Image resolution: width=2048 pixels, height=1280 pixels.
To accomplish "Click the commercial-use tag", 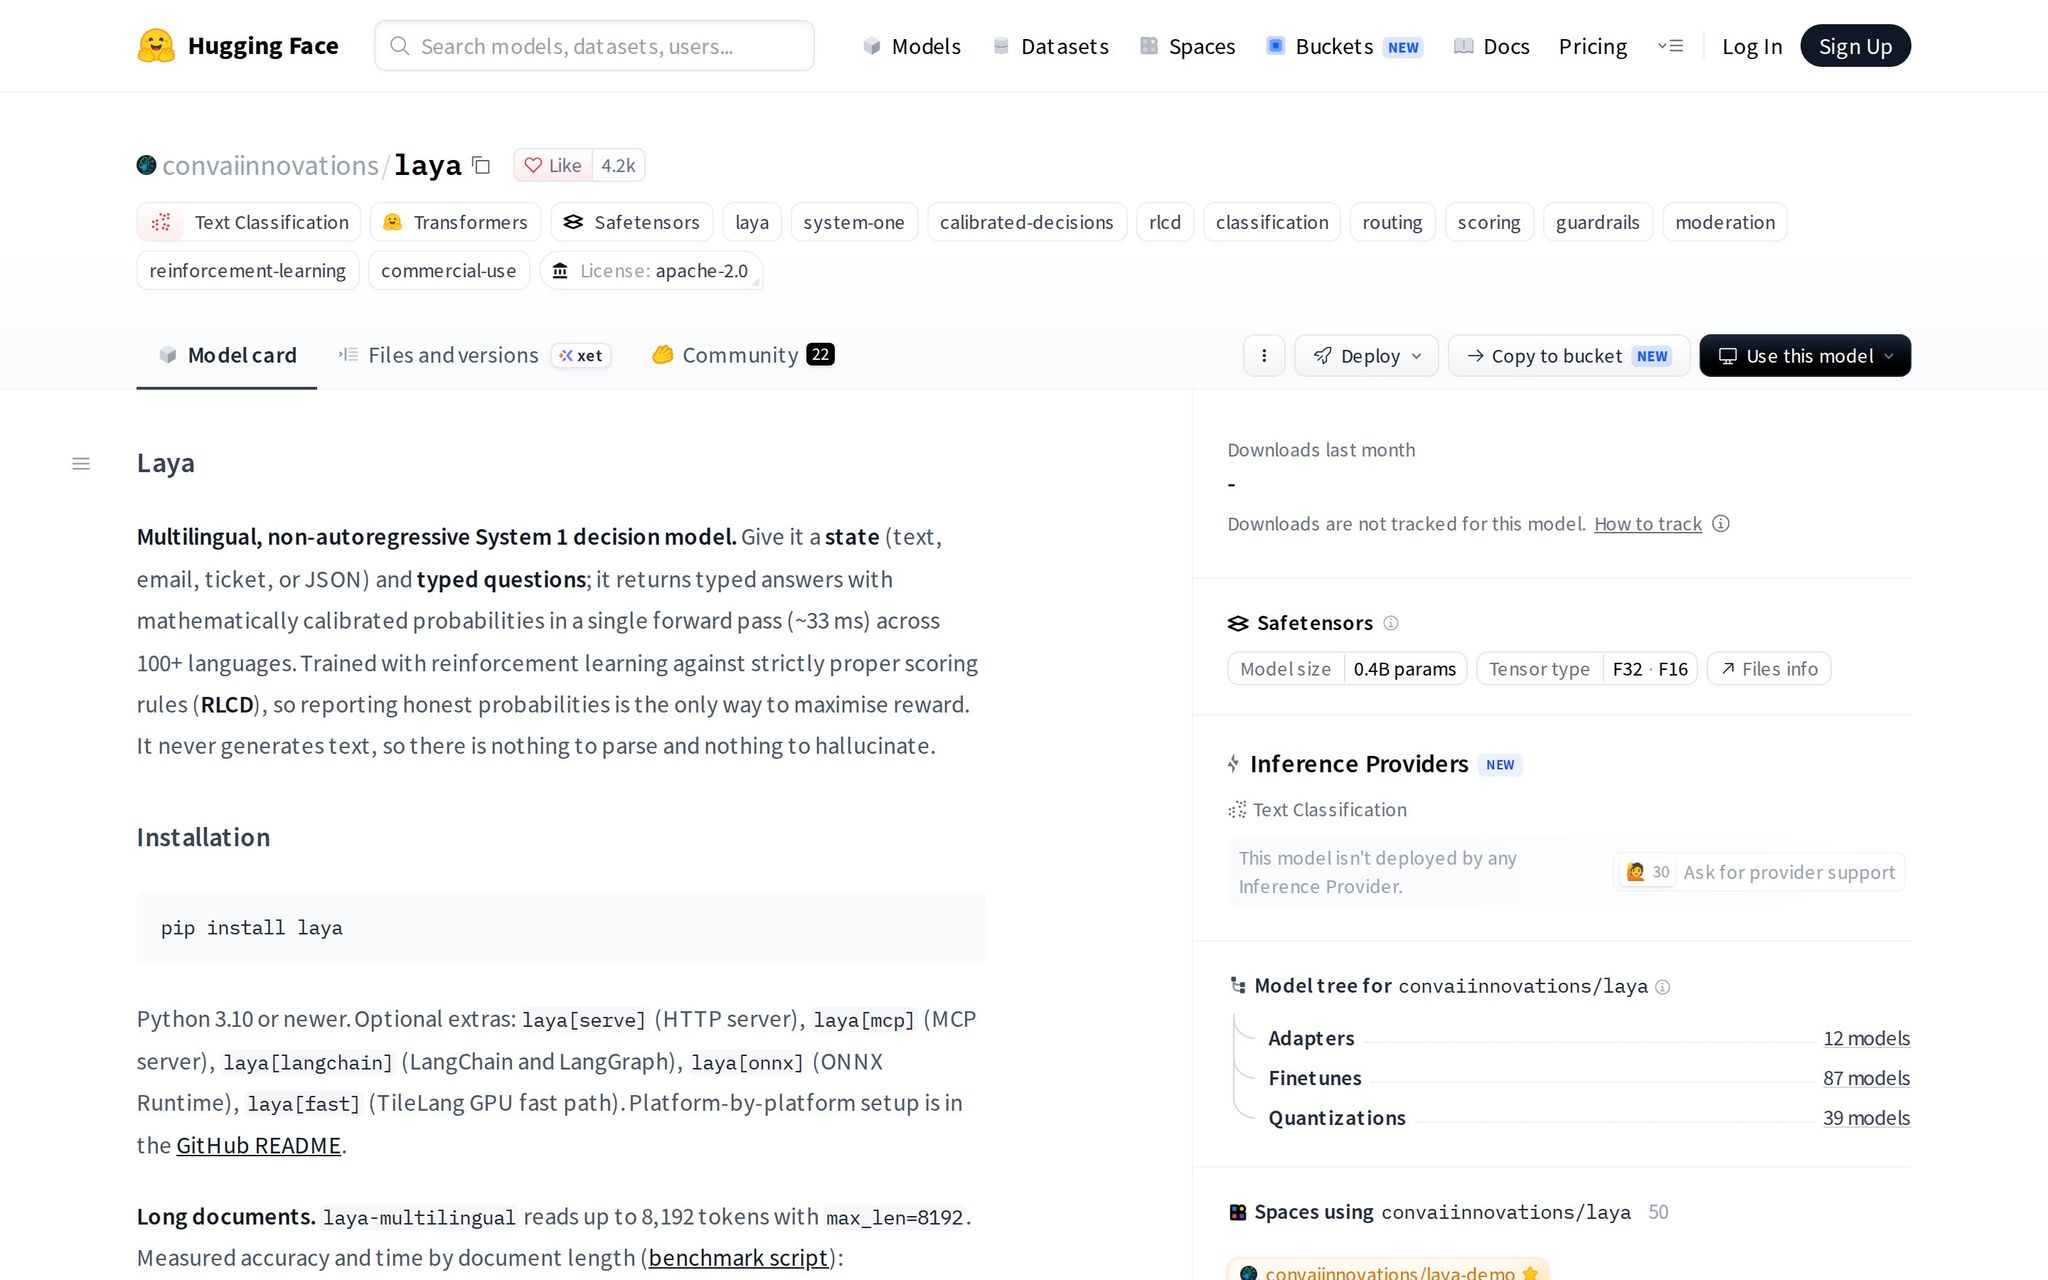I will [449, 271].
